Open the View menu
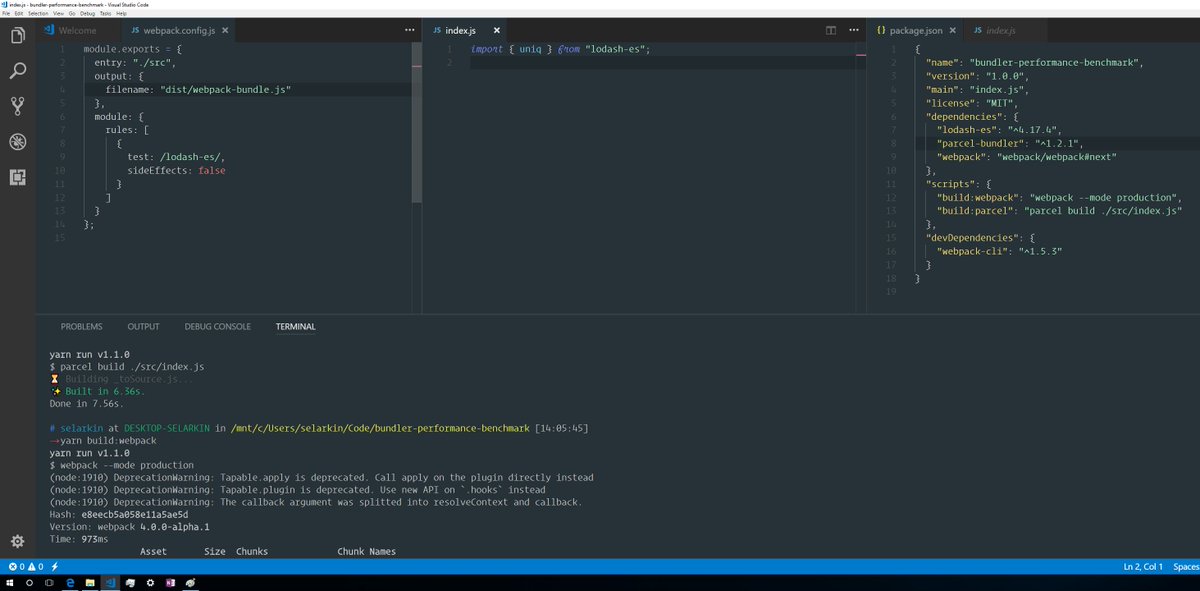This screenshot has width=1200, height=591. pyautogui.click(x=56, y=14)
